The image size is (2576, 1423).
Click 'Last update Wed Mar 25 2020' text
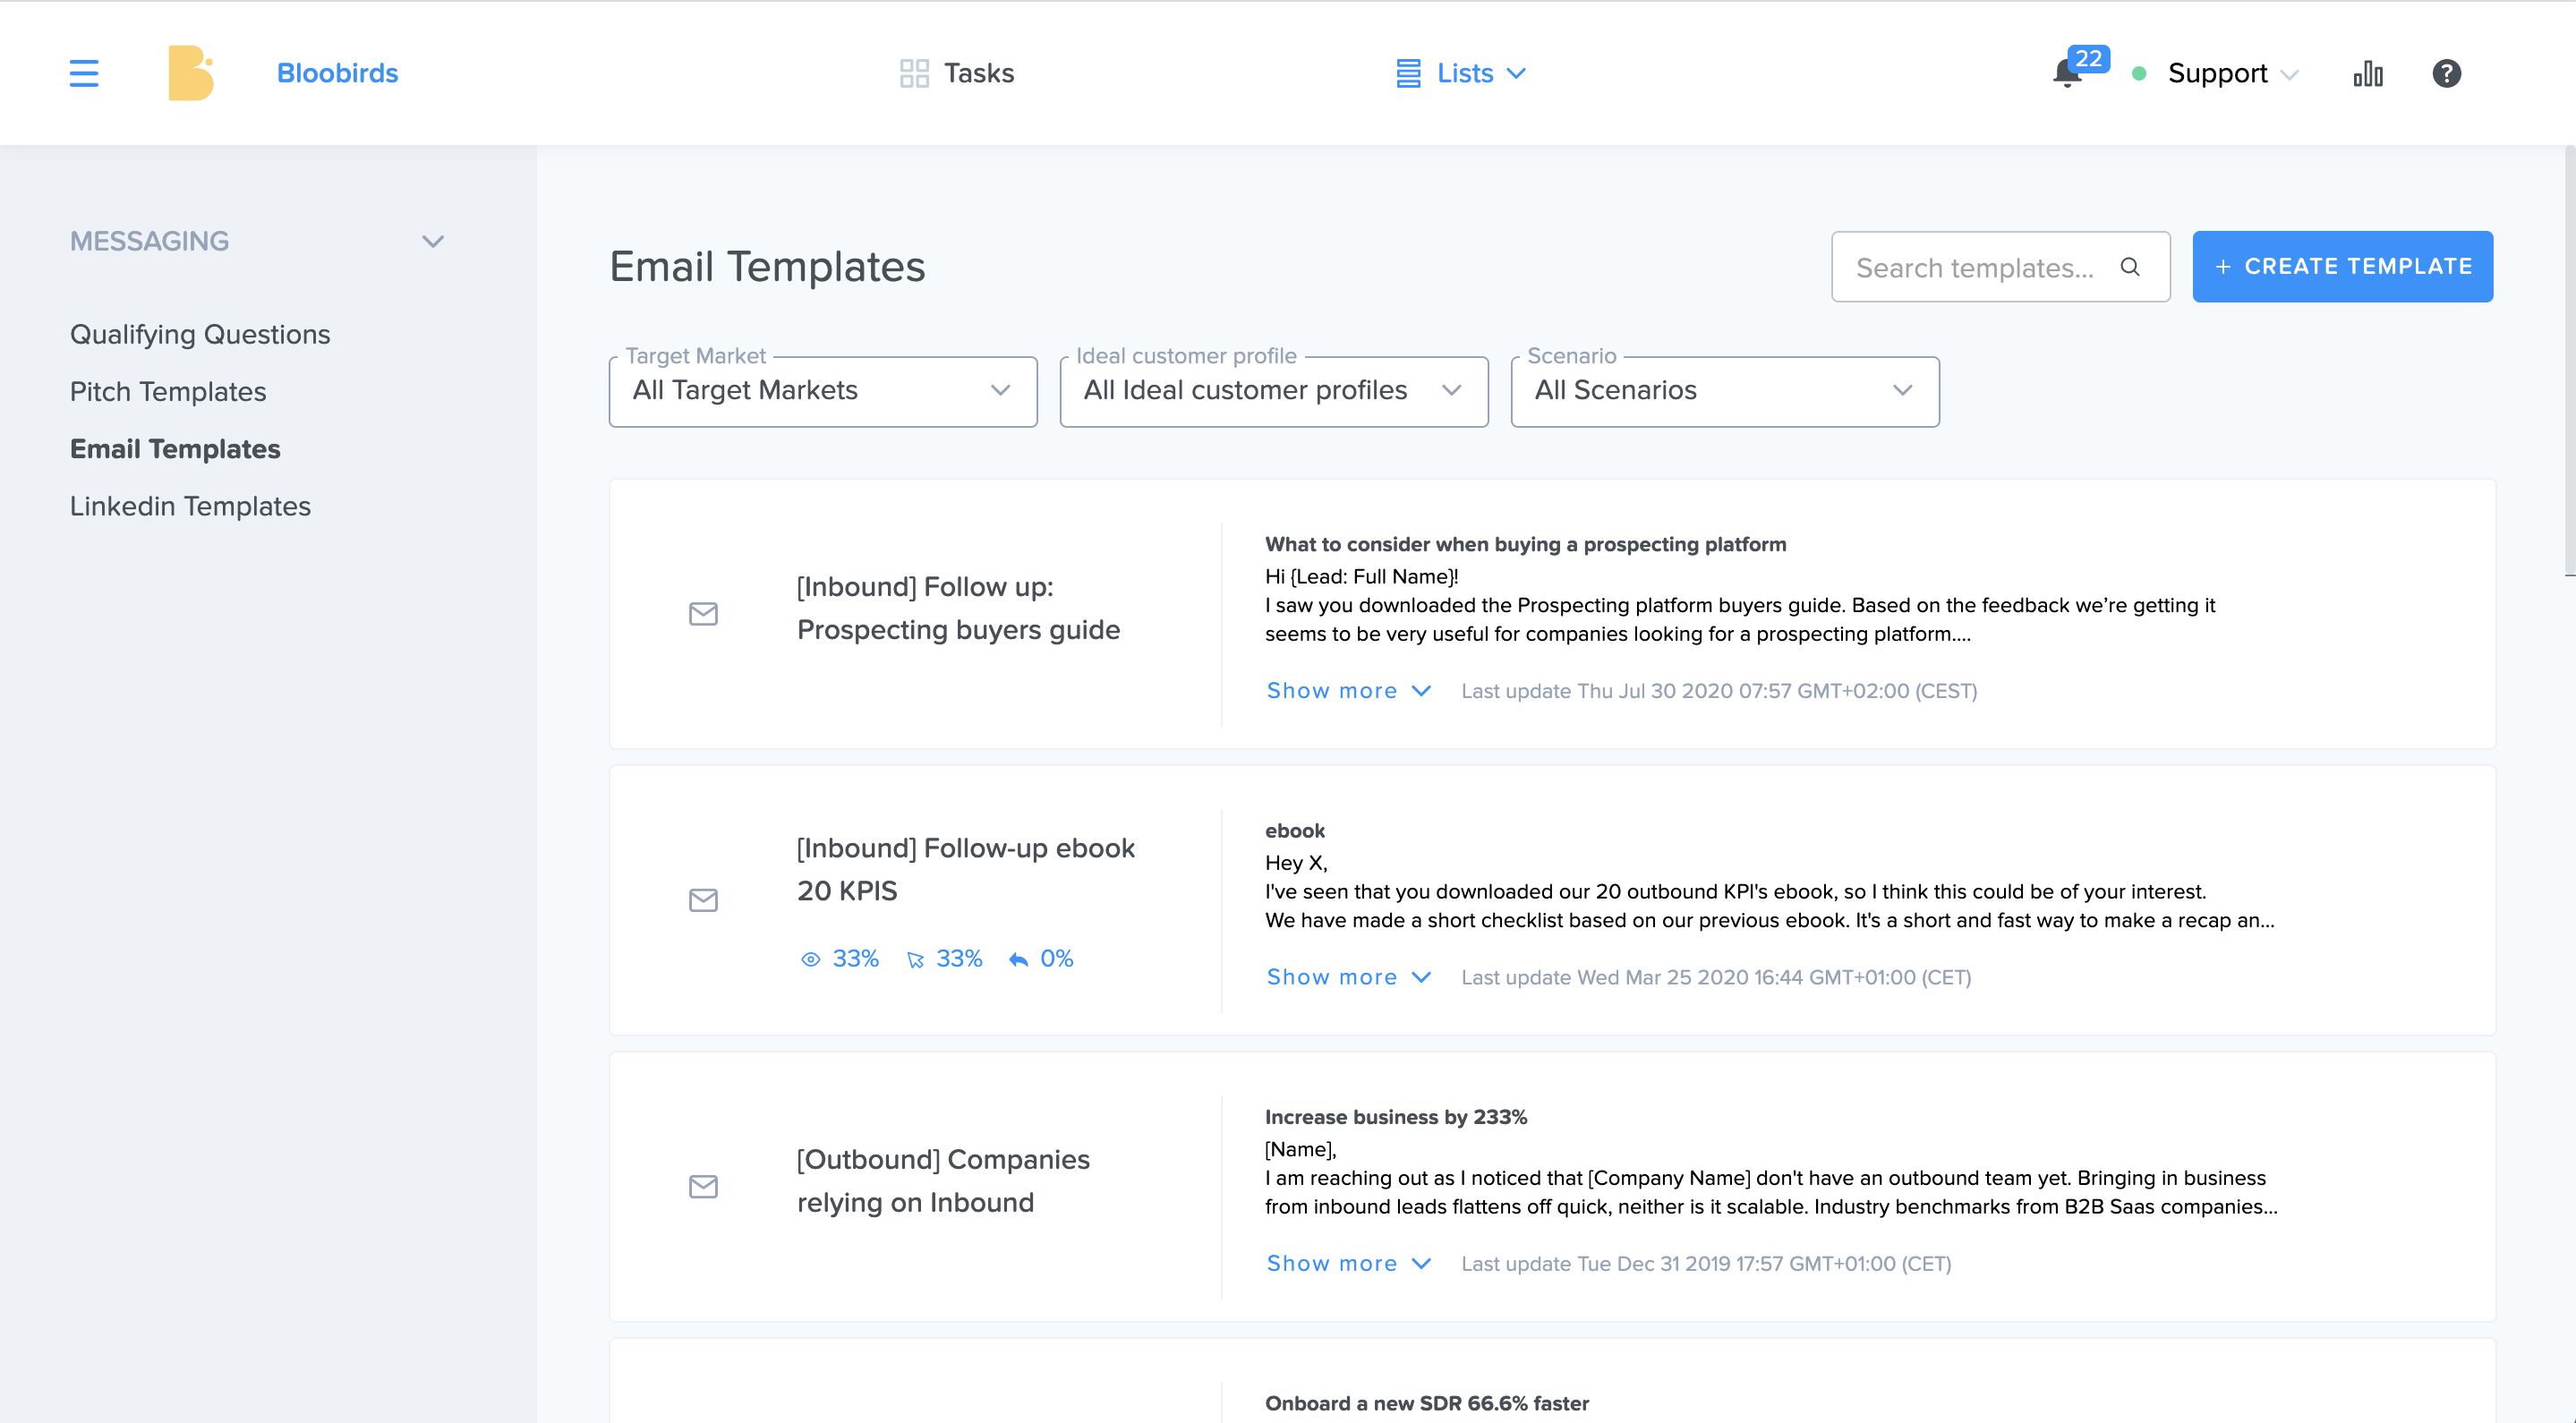(1716, 977)
